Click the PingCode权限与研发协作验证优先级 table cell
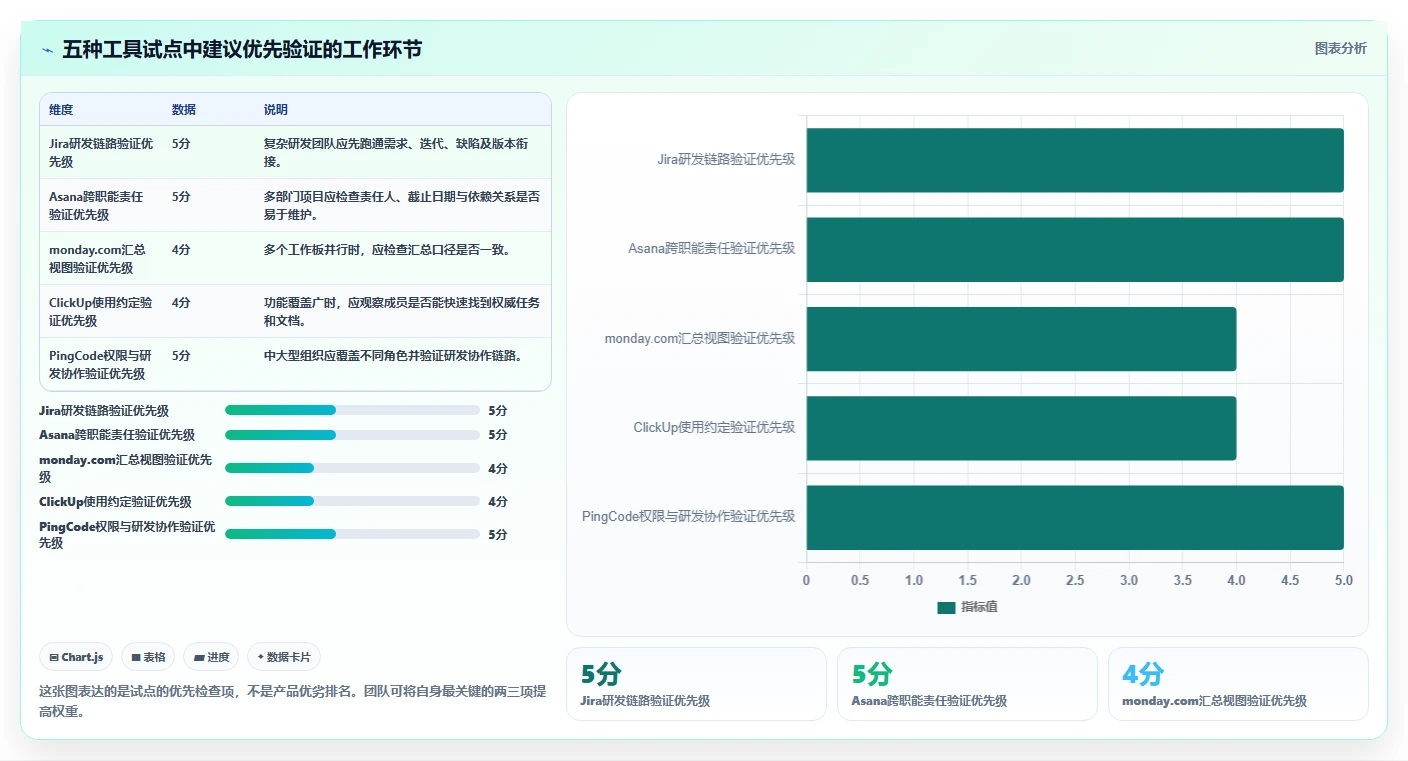Image resolution: width=1408 pixels, height=761 pixels. 100,364
